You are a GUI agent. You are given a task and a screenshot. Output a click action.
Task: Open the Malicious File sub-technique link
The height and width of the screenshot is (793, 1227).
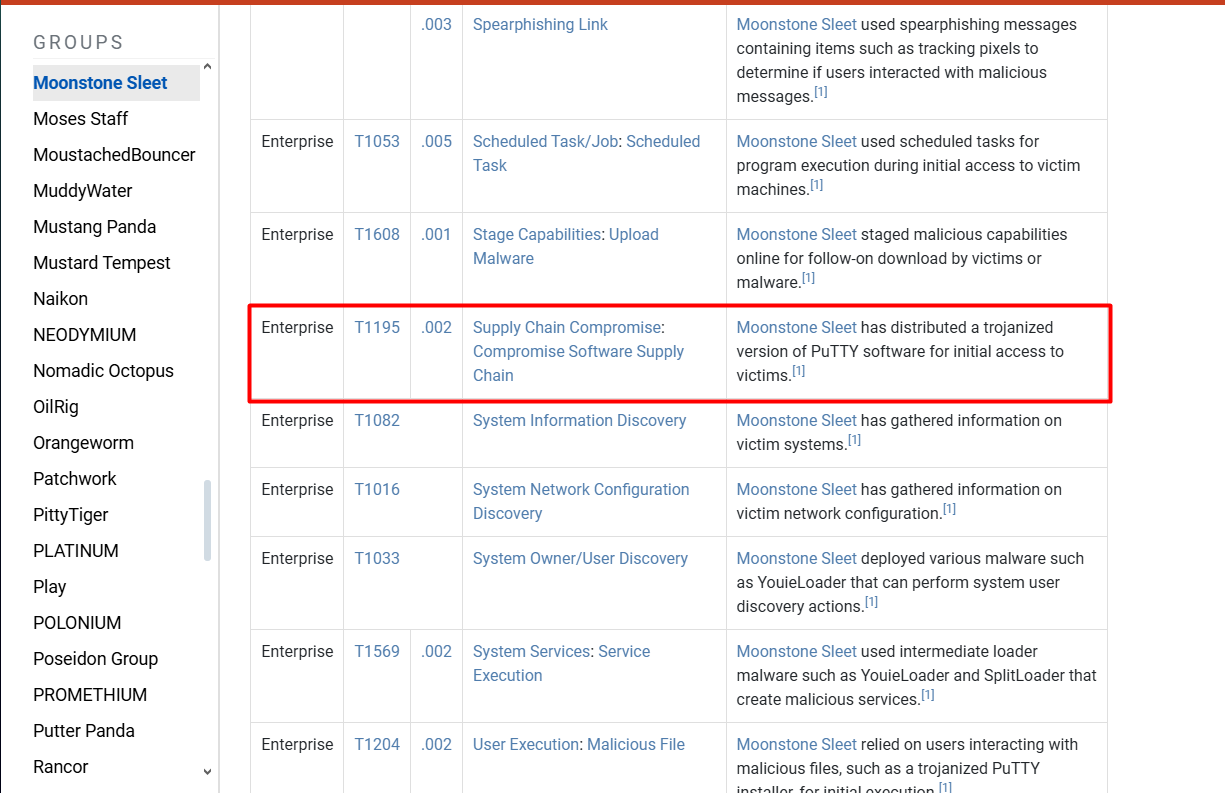tap(636, 745)
